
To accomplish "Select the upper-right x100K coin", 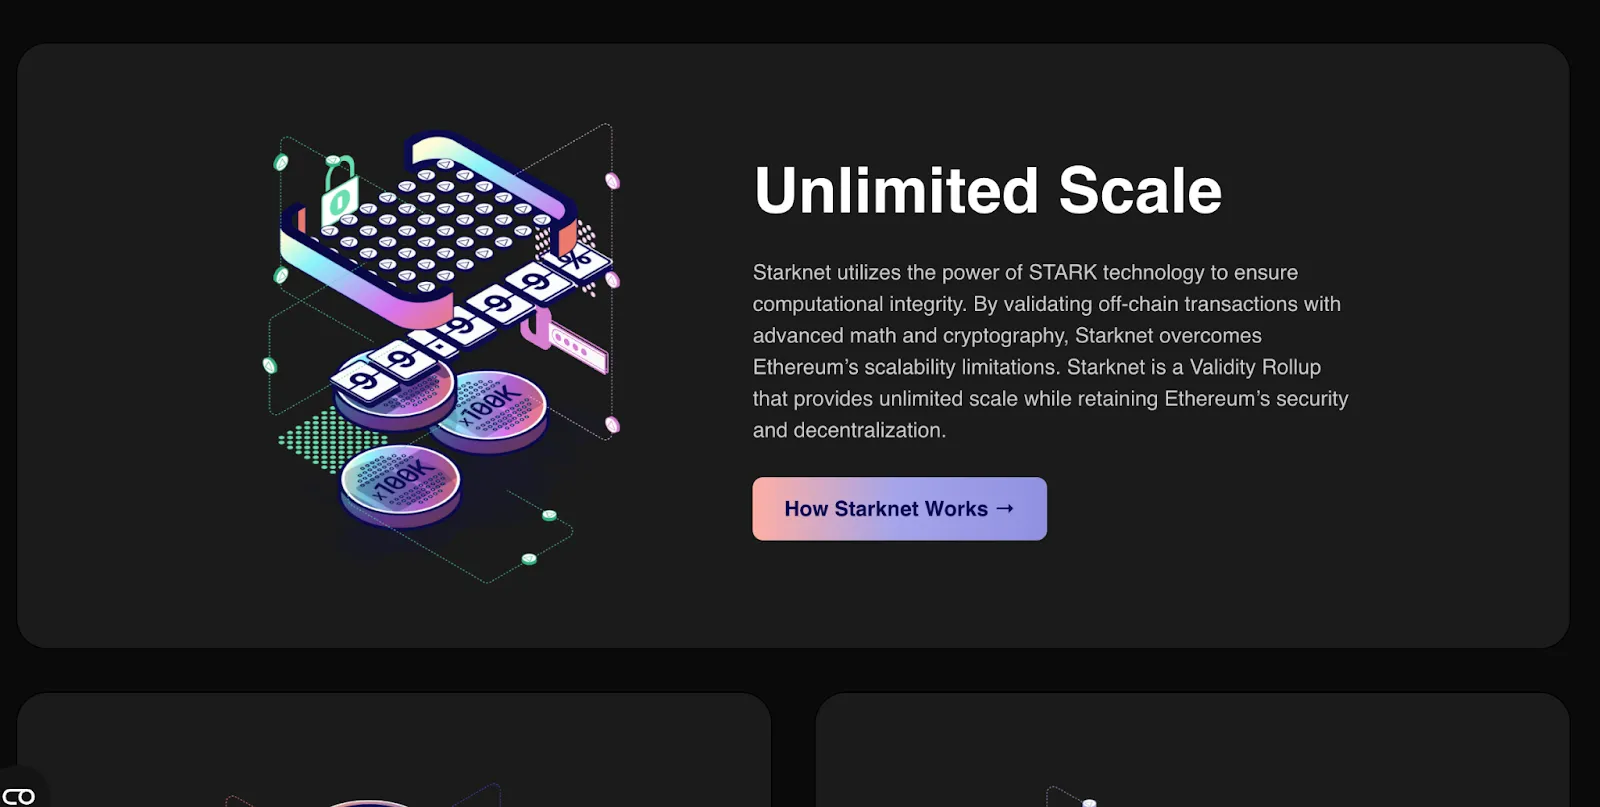I will 488,410.
